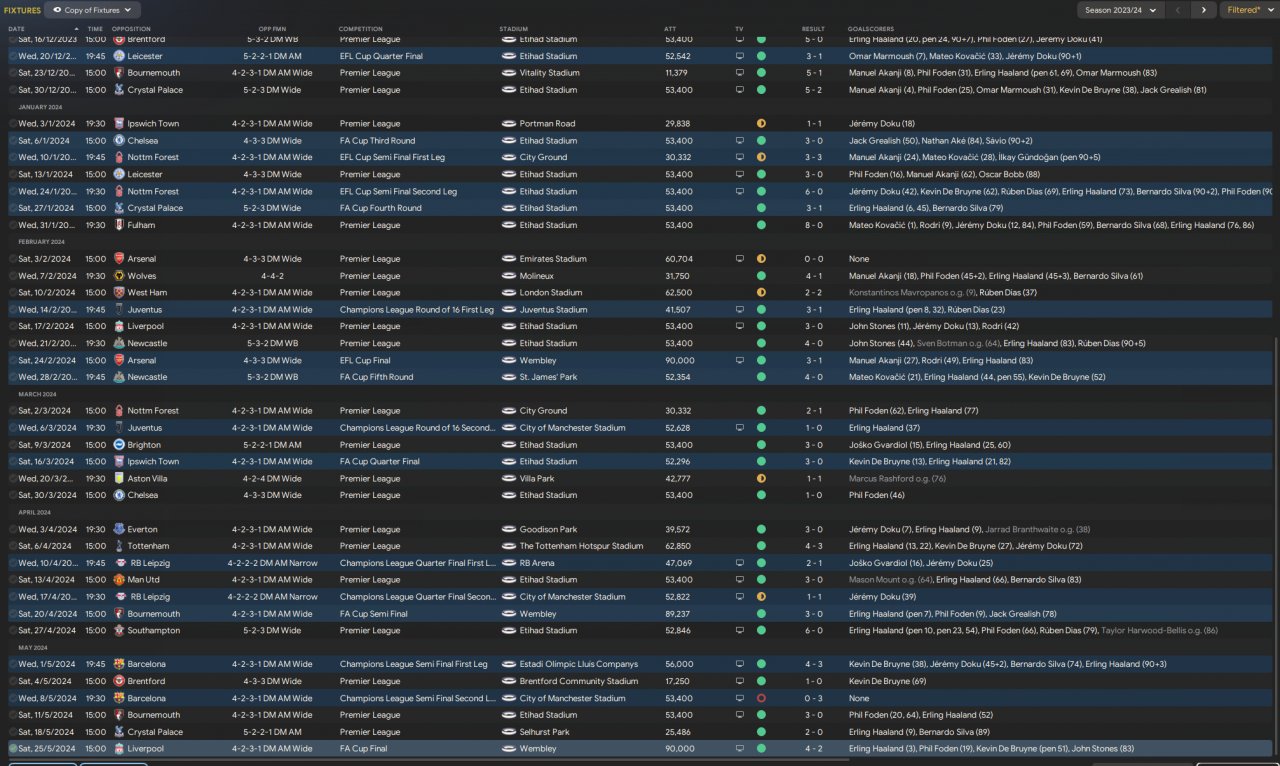Click the FA Cup Final competition text
This screenshot has width=1280, height=766.
pyautogui.click(x=363, y=749)
